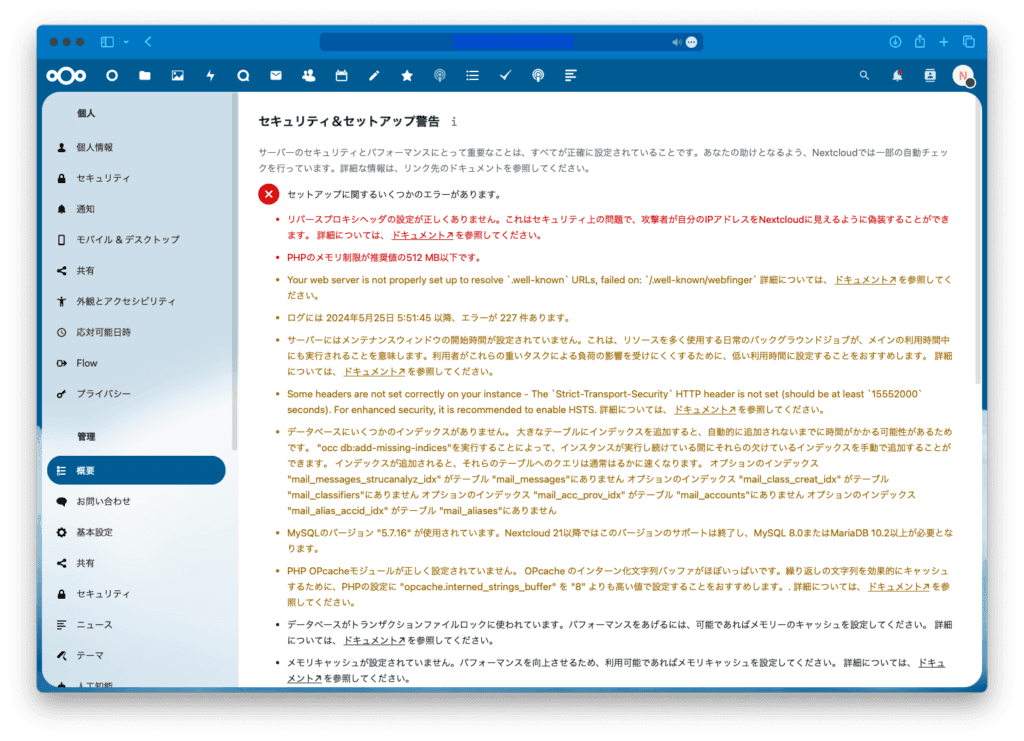Screen dimensions: 1024x741
Task: Select 個人情報 in the sidebar
Action: [x=95, y=147]
